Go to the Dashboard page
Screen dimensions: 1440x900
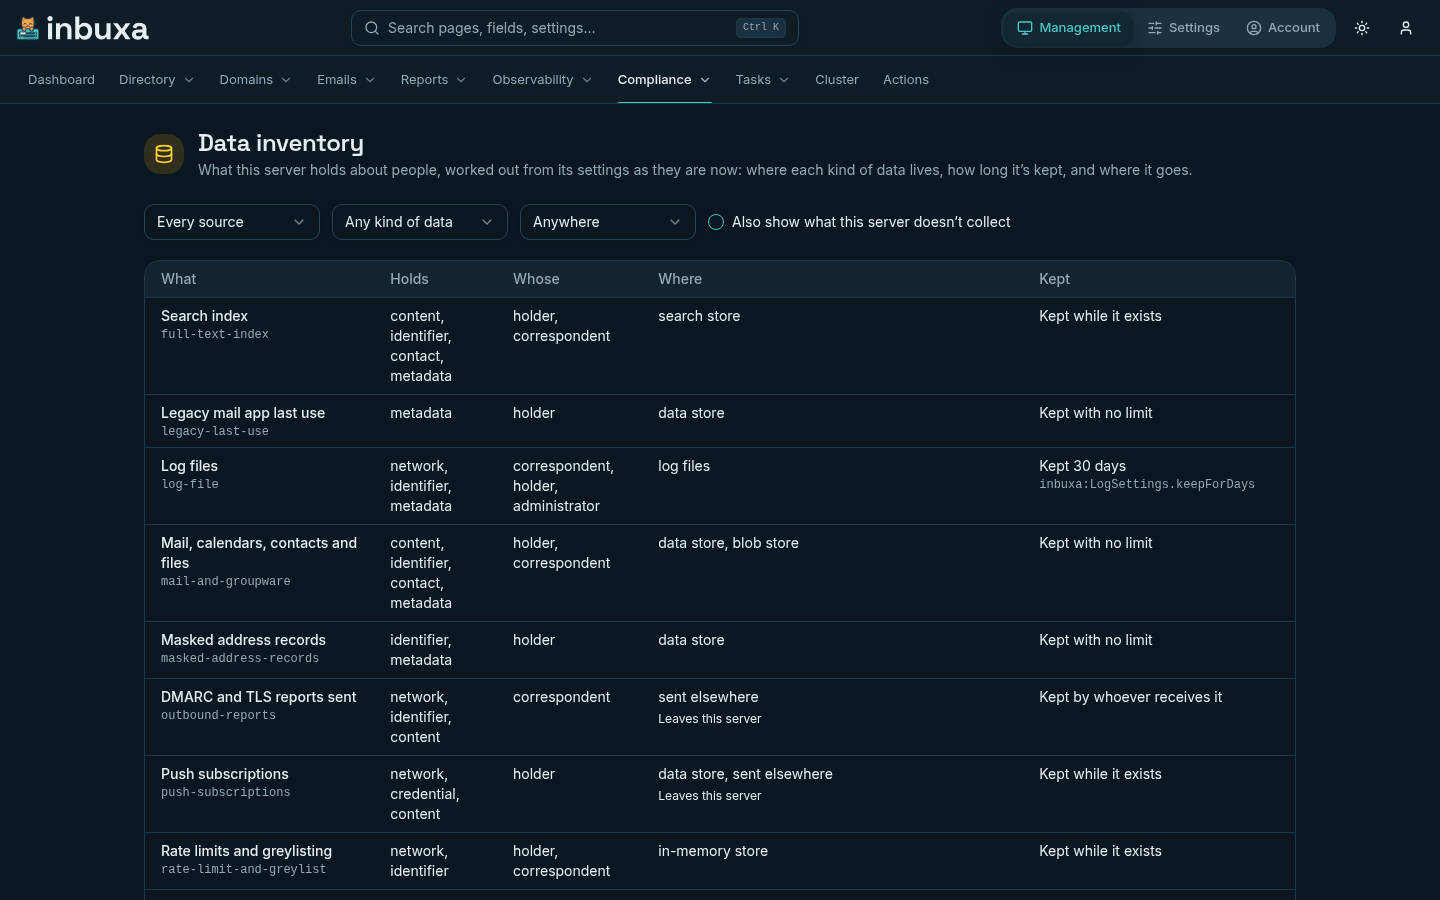[61, 80]
